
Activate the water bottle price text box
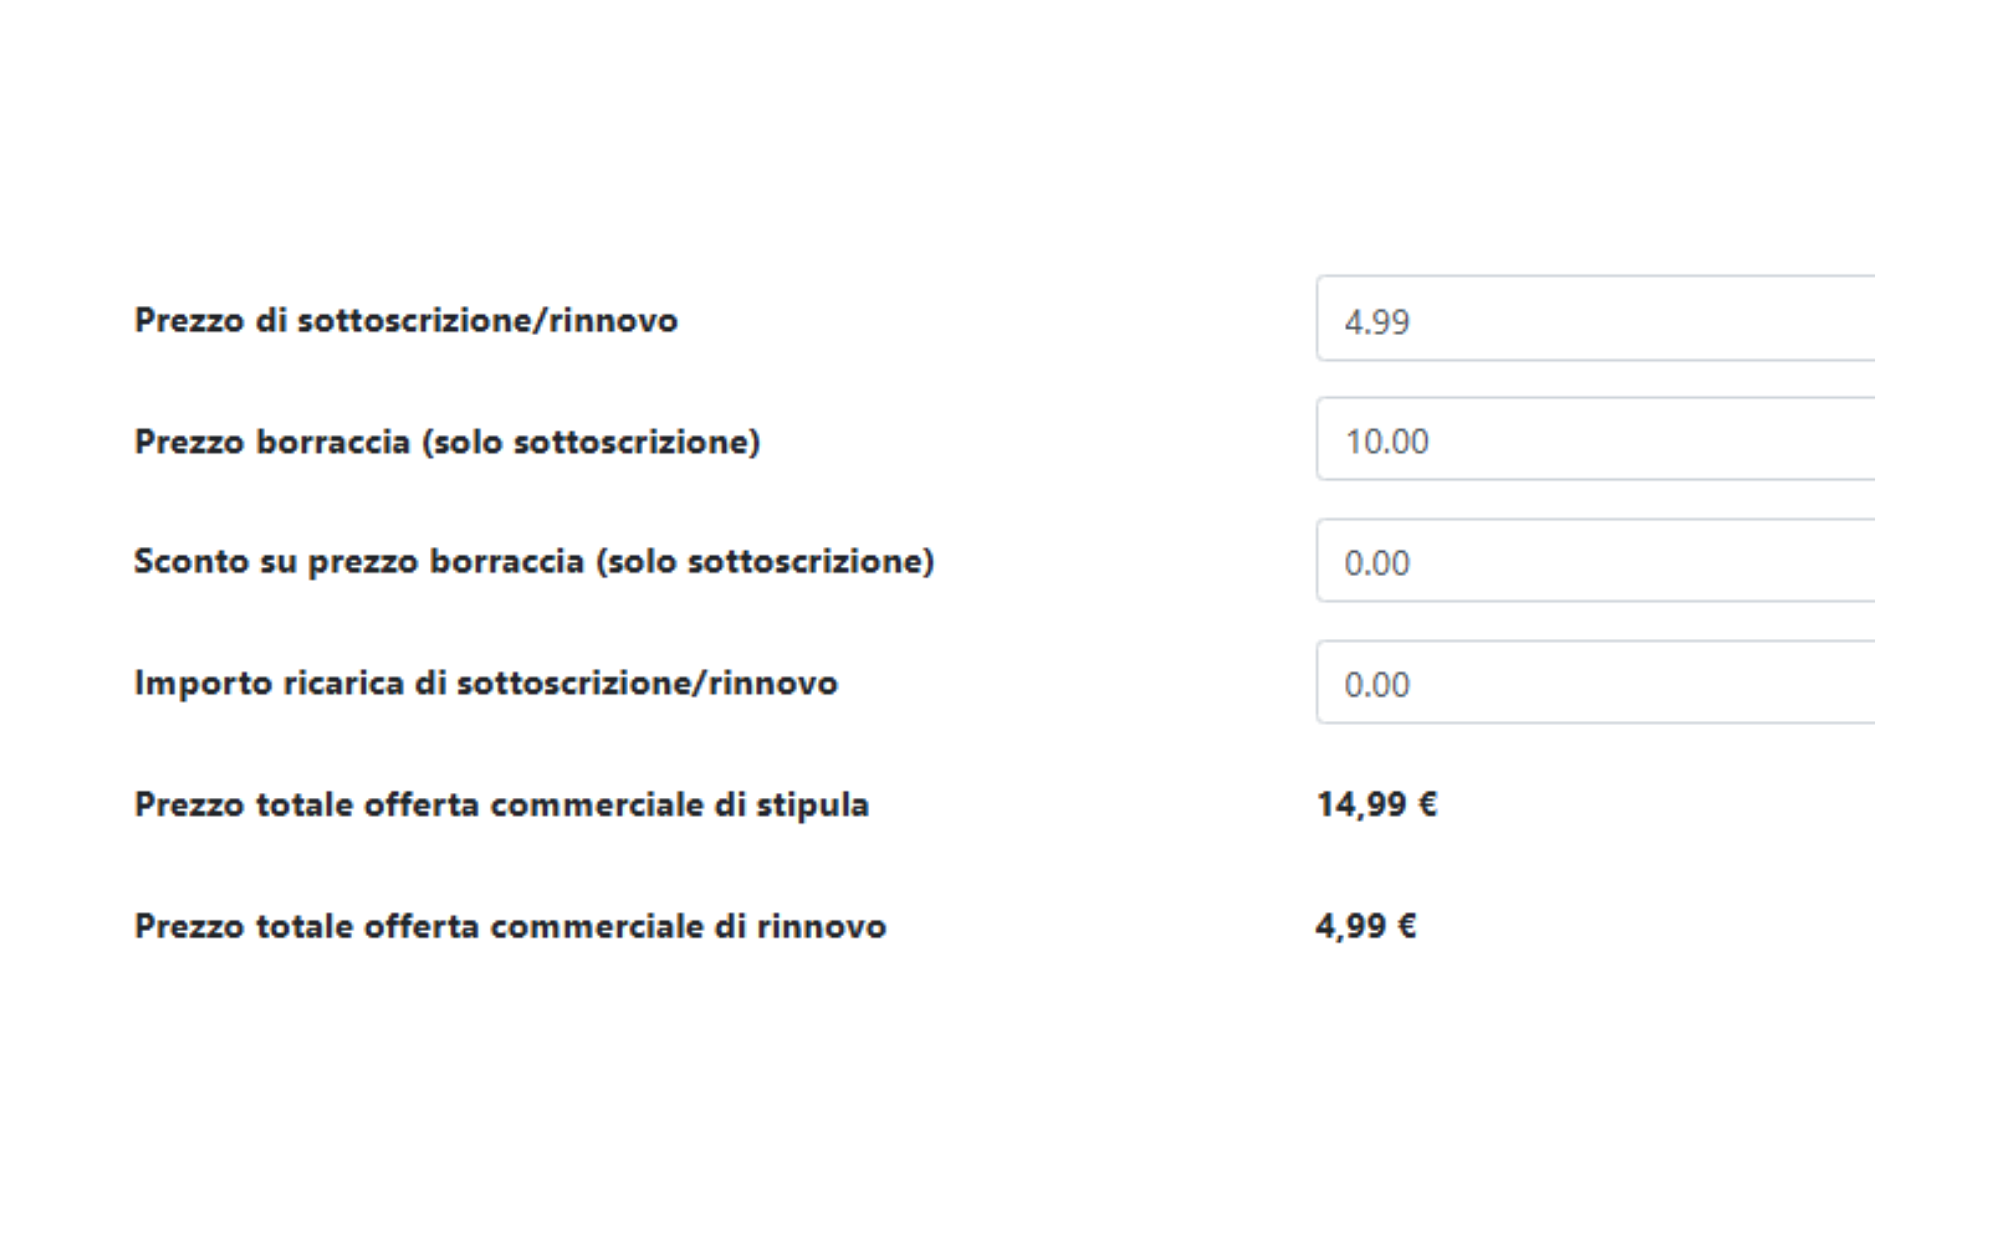pos(1595,441)
